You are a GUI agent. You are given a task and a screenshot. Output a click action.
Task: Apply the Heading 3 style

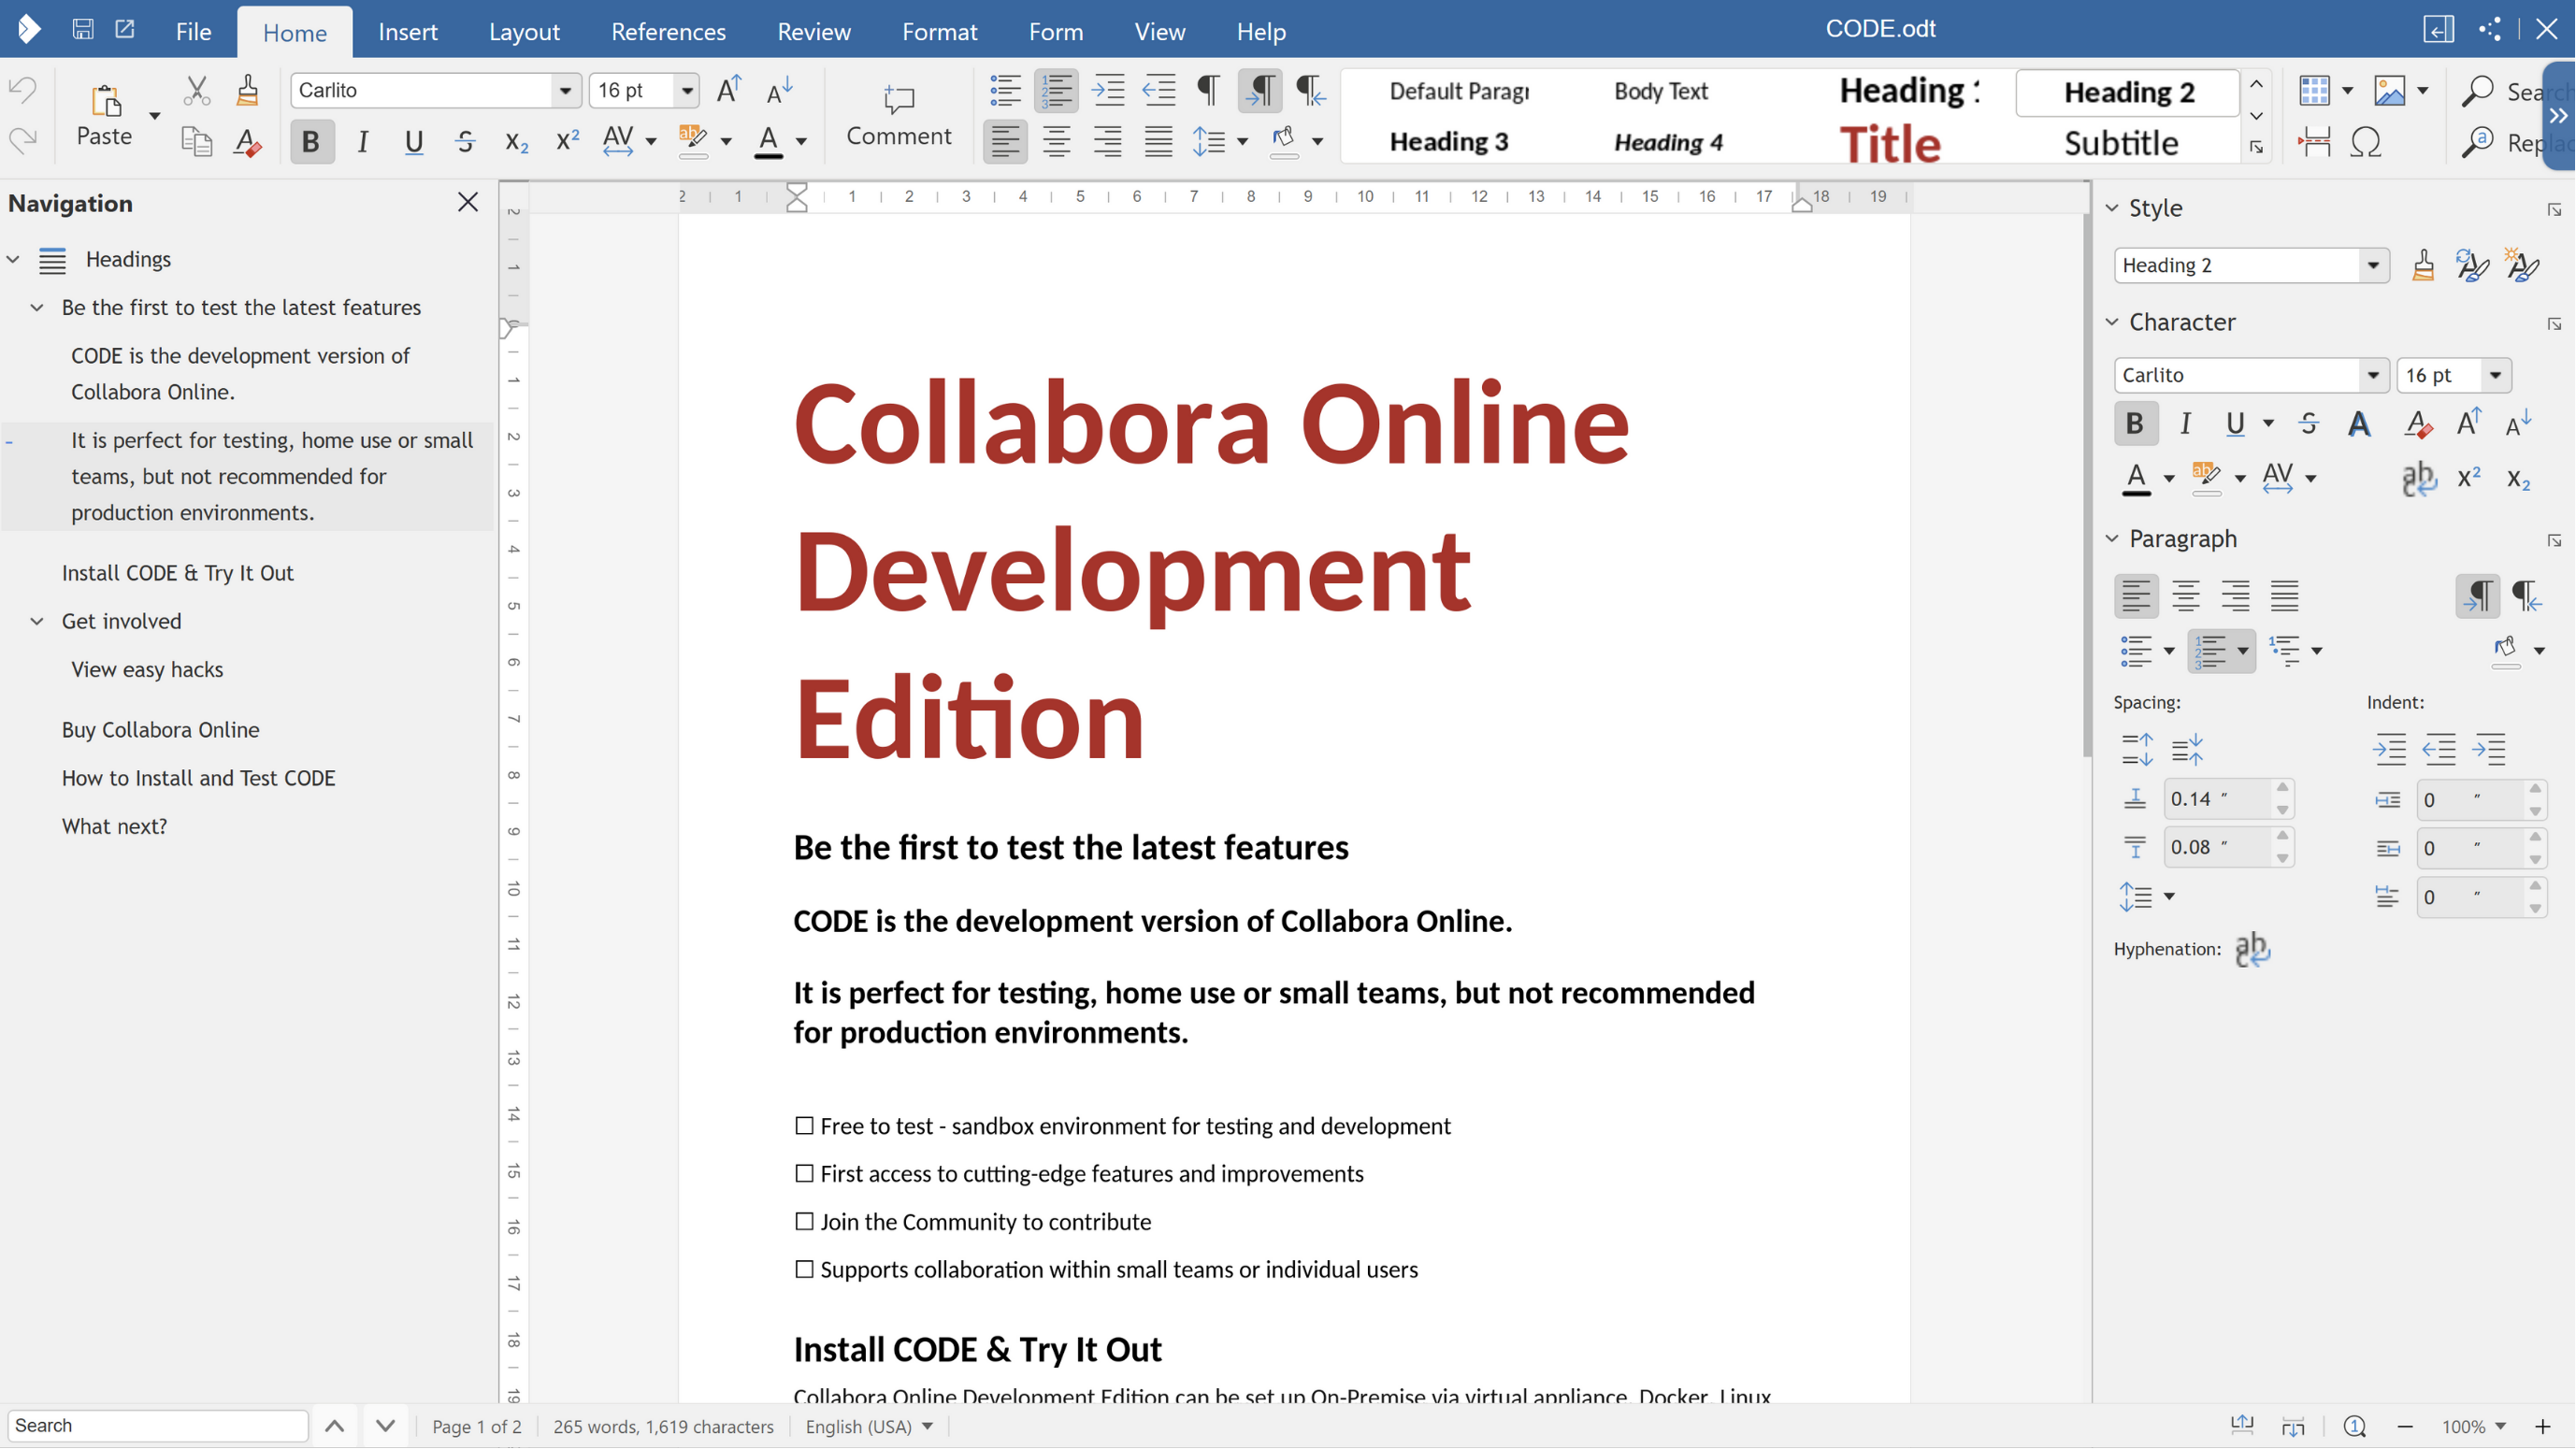(x=1448, y=142)
